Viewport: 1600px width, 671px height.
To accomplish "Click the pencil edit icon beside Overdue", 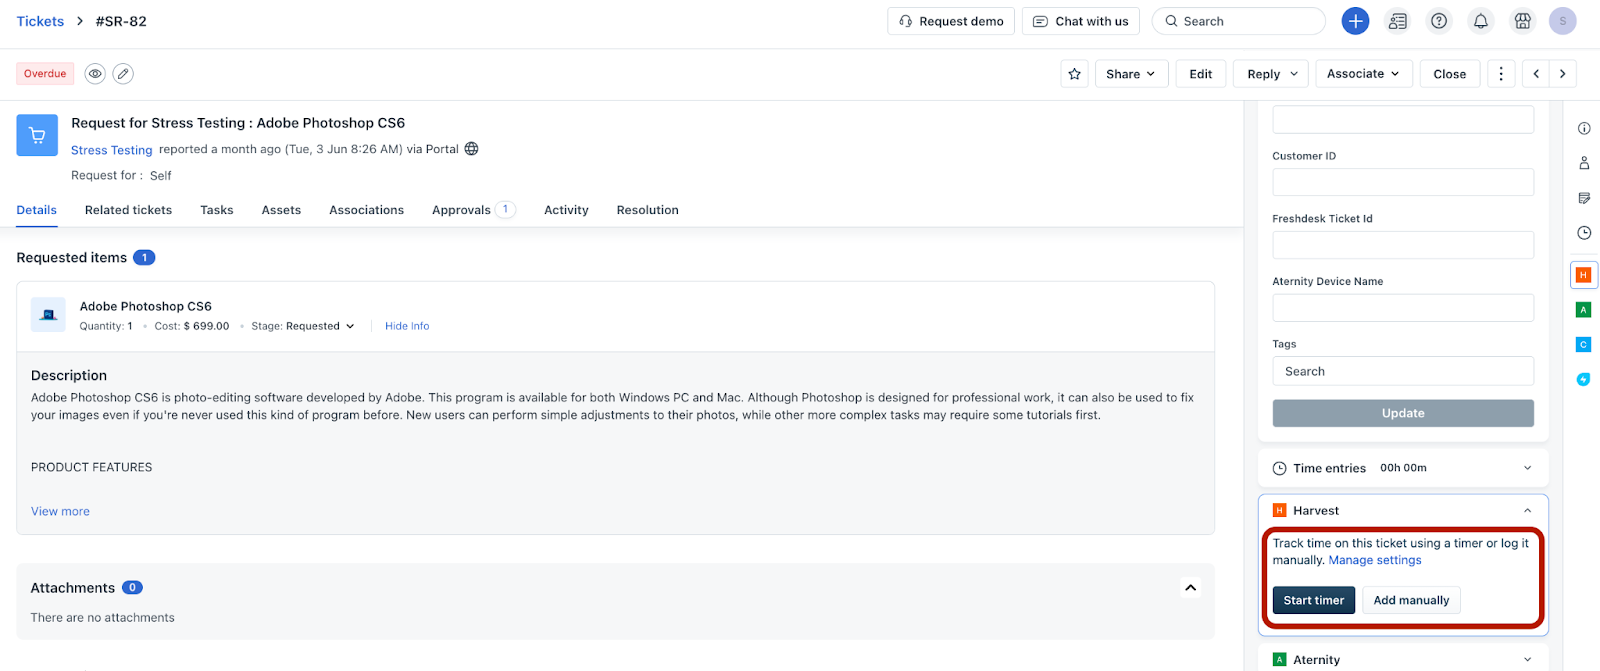I will [x=123, y=74].
